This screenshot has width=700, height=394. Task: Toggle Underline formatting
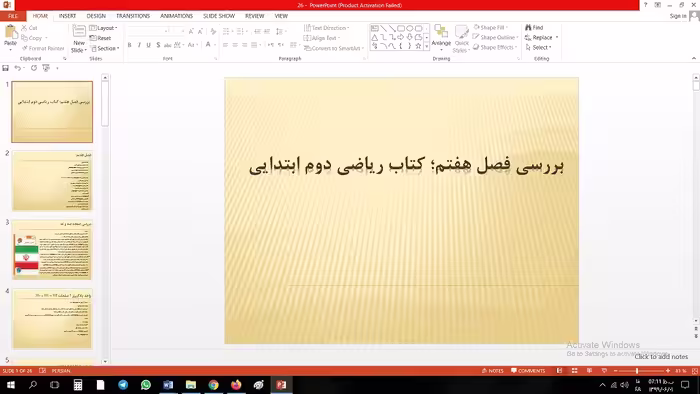click(x=149, y=45)
